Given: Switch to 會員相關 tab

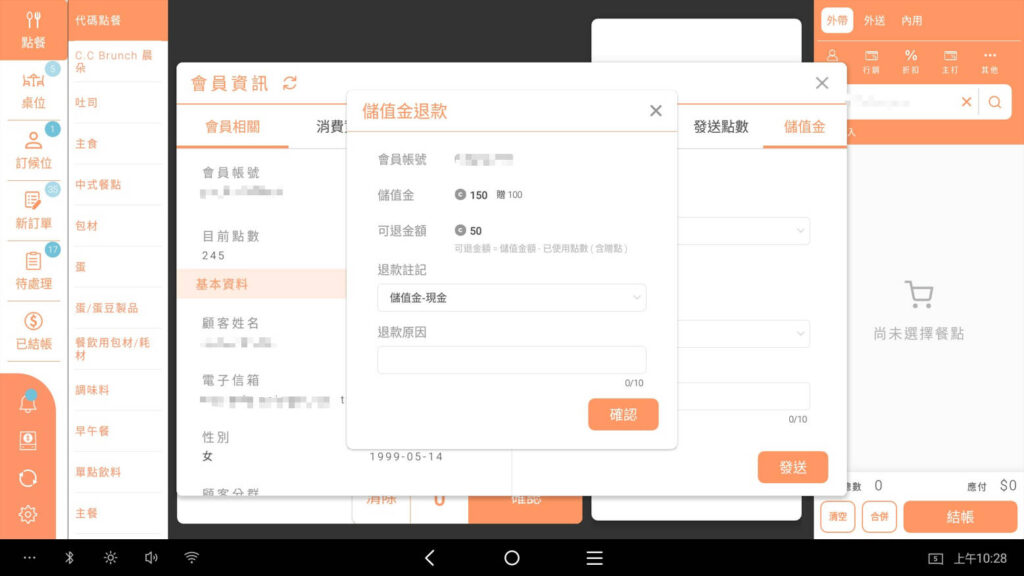Looking at the screenshot, I should 232,127.
